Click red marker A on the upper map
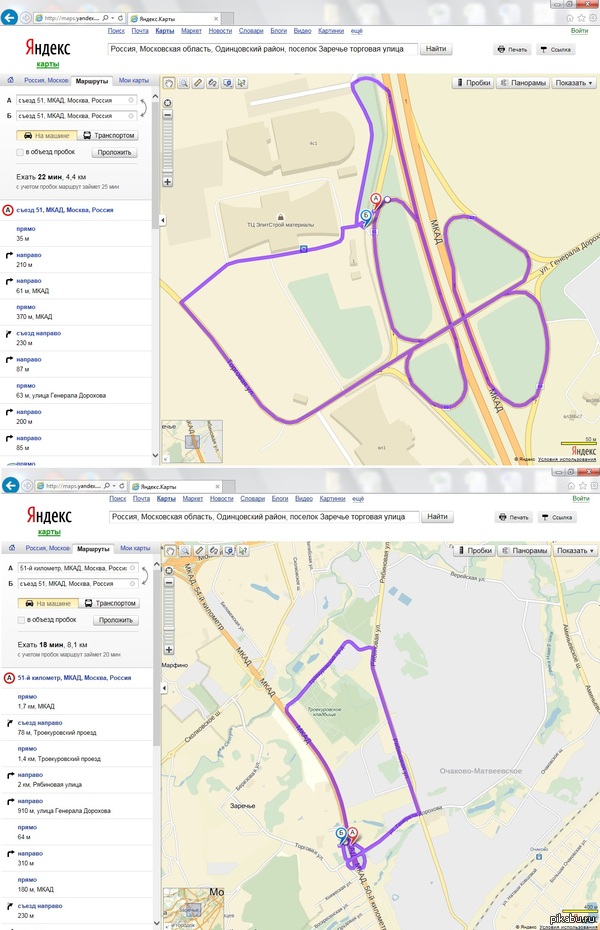Screen dimensions: 600x930 coord(377,199)
